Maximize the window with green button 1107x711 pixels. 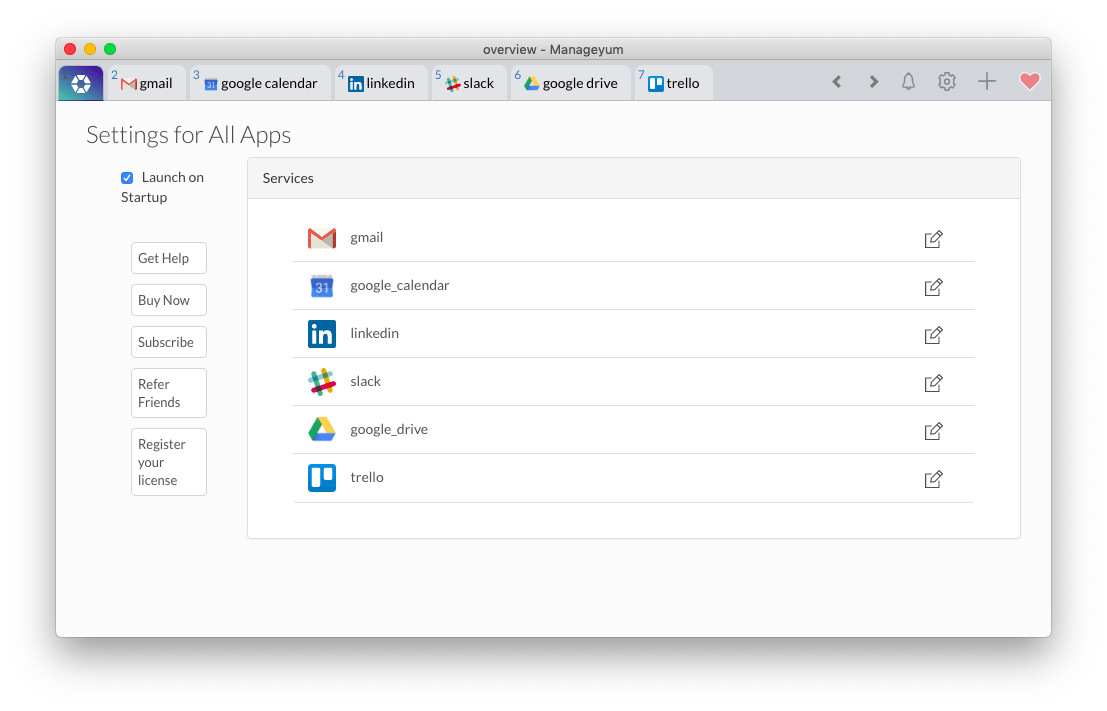point(110,49)
